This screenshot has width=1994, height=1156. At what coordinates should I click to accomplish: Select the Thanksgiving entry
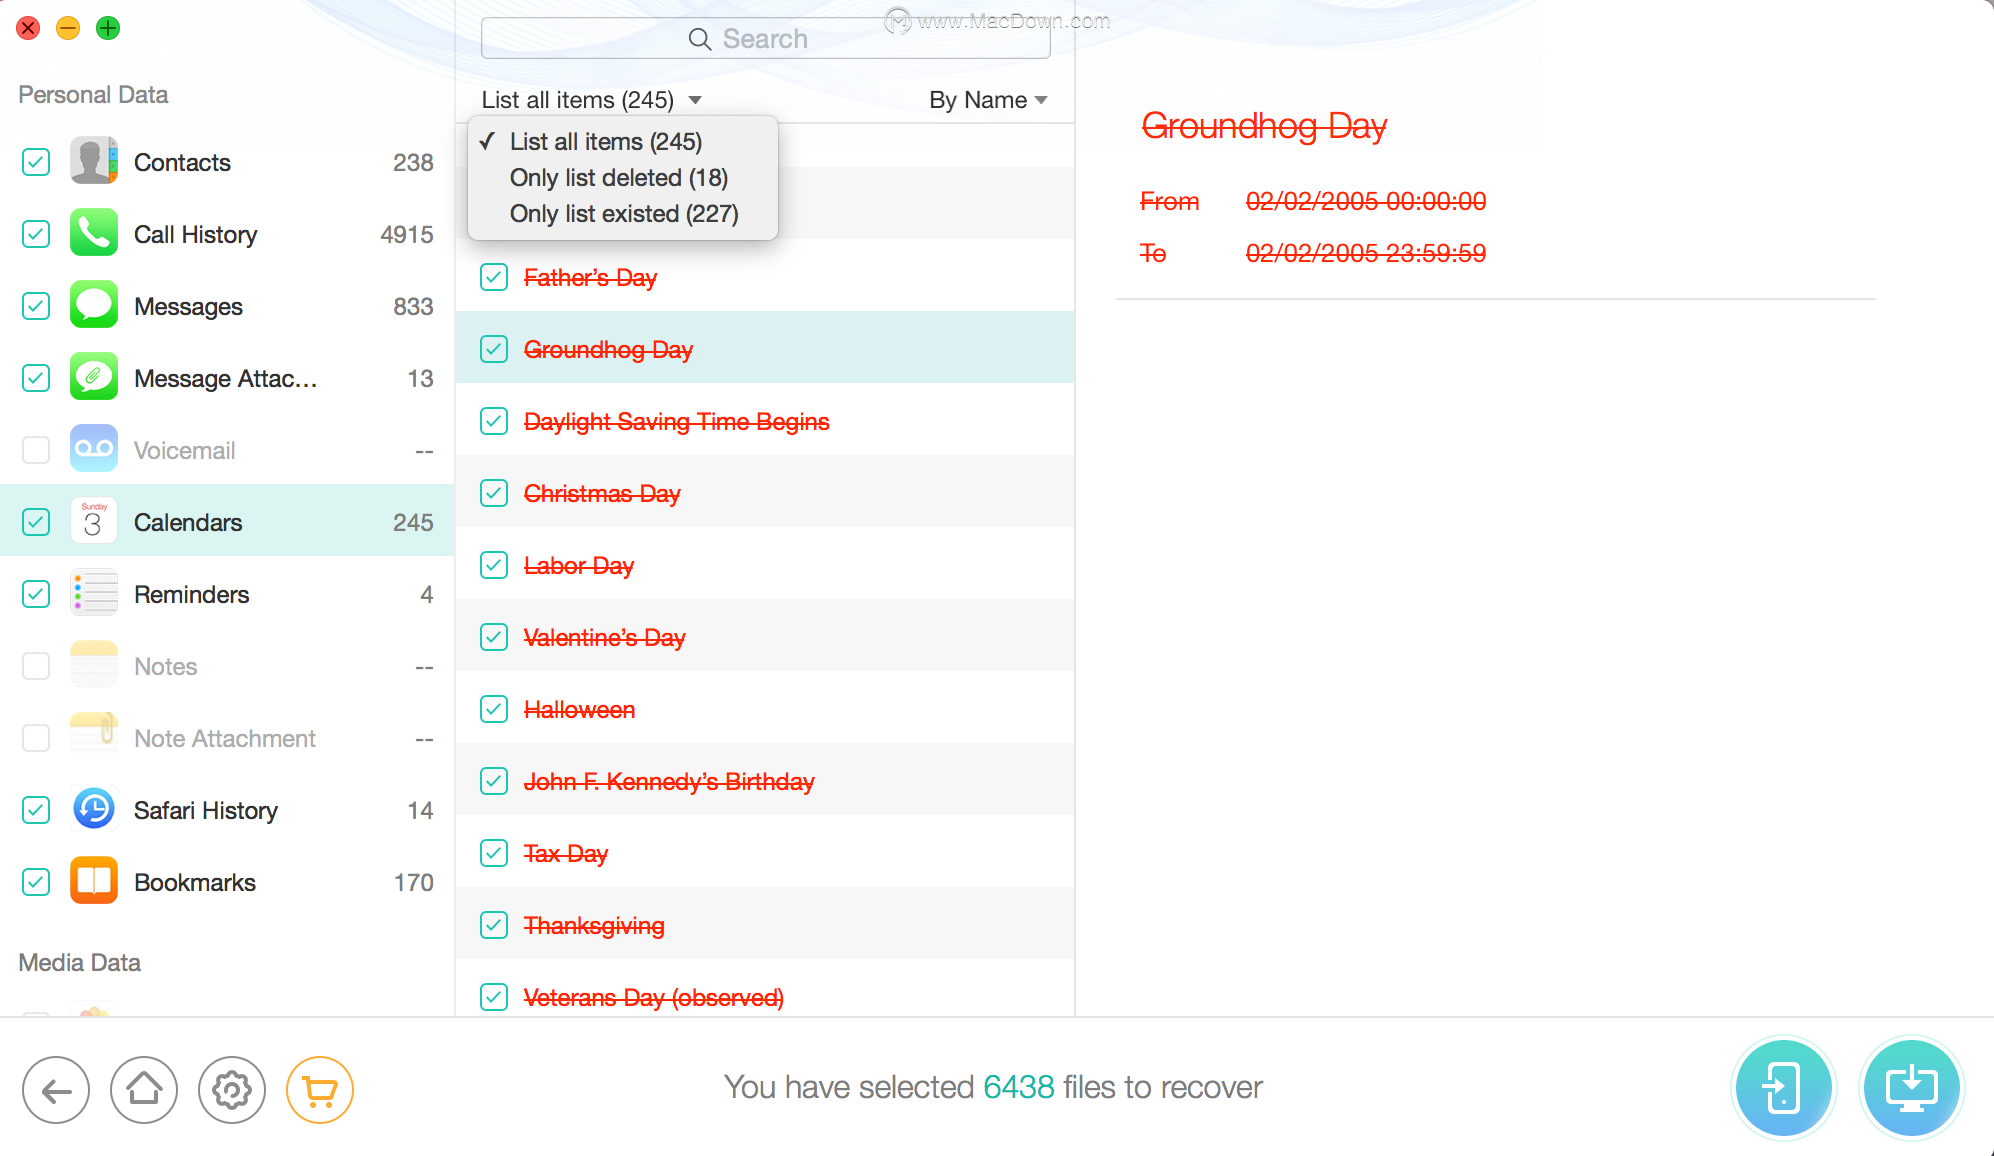[x=765, y=925]
